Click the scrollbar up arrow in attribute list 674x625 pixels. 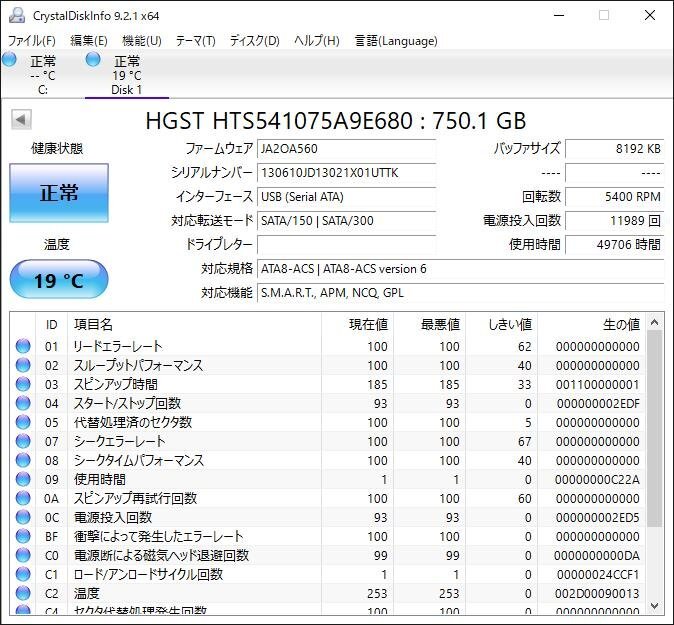pos(654,322)
